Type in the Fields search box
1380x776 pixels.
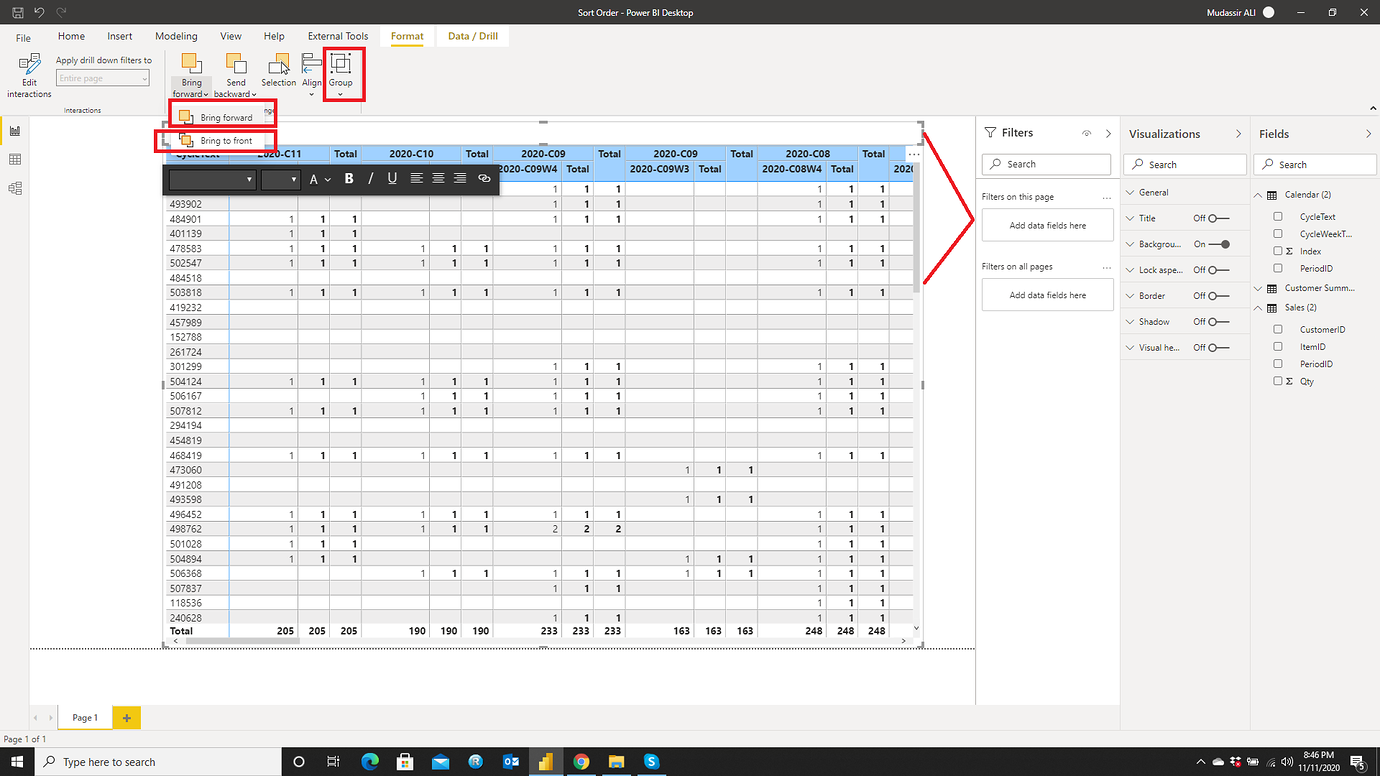click(x=1315, y=164)
